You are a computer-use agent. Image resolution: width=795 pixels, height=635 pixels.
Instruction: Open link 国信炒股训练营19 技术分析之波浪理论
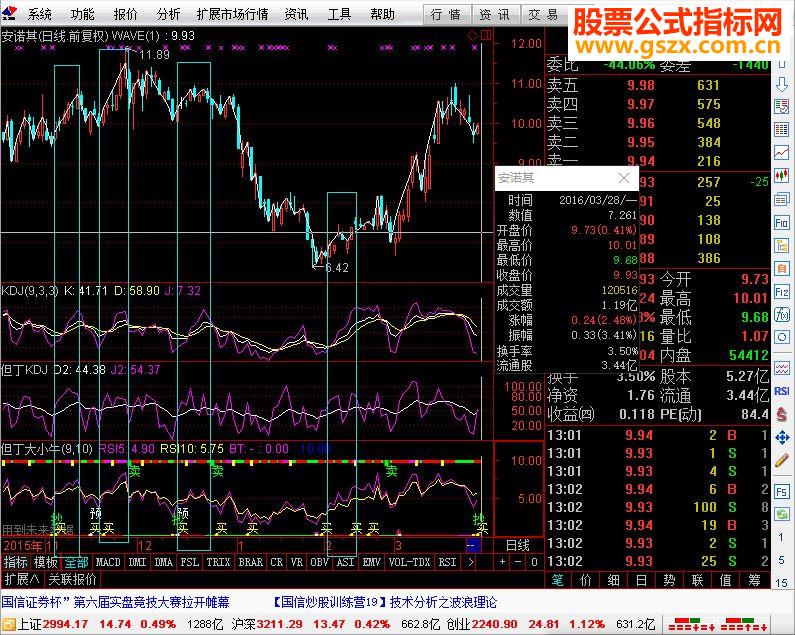(385, 603)
